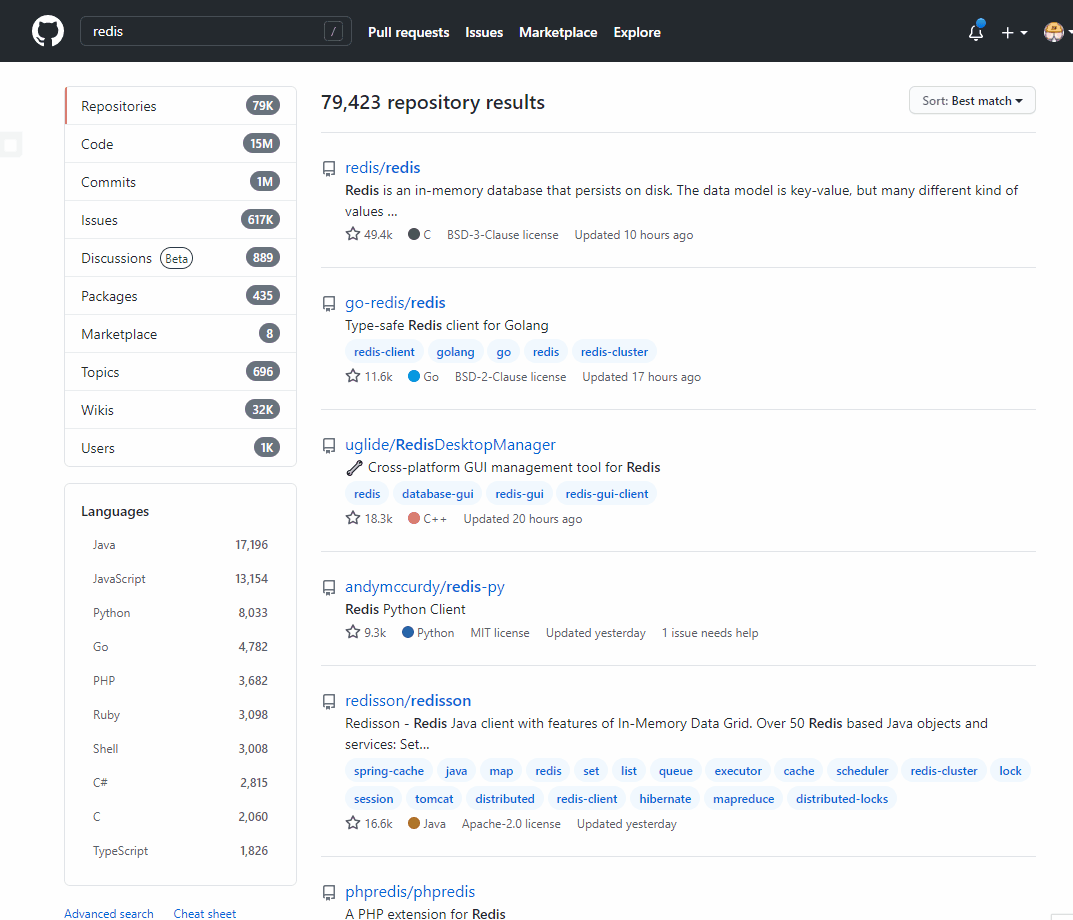The height and width of the screenshot is (920, 1073).
Task: Click the repository icon beside uglide/RedisDesktopManager
Action: pyautogui.click(x=328, y=445)
